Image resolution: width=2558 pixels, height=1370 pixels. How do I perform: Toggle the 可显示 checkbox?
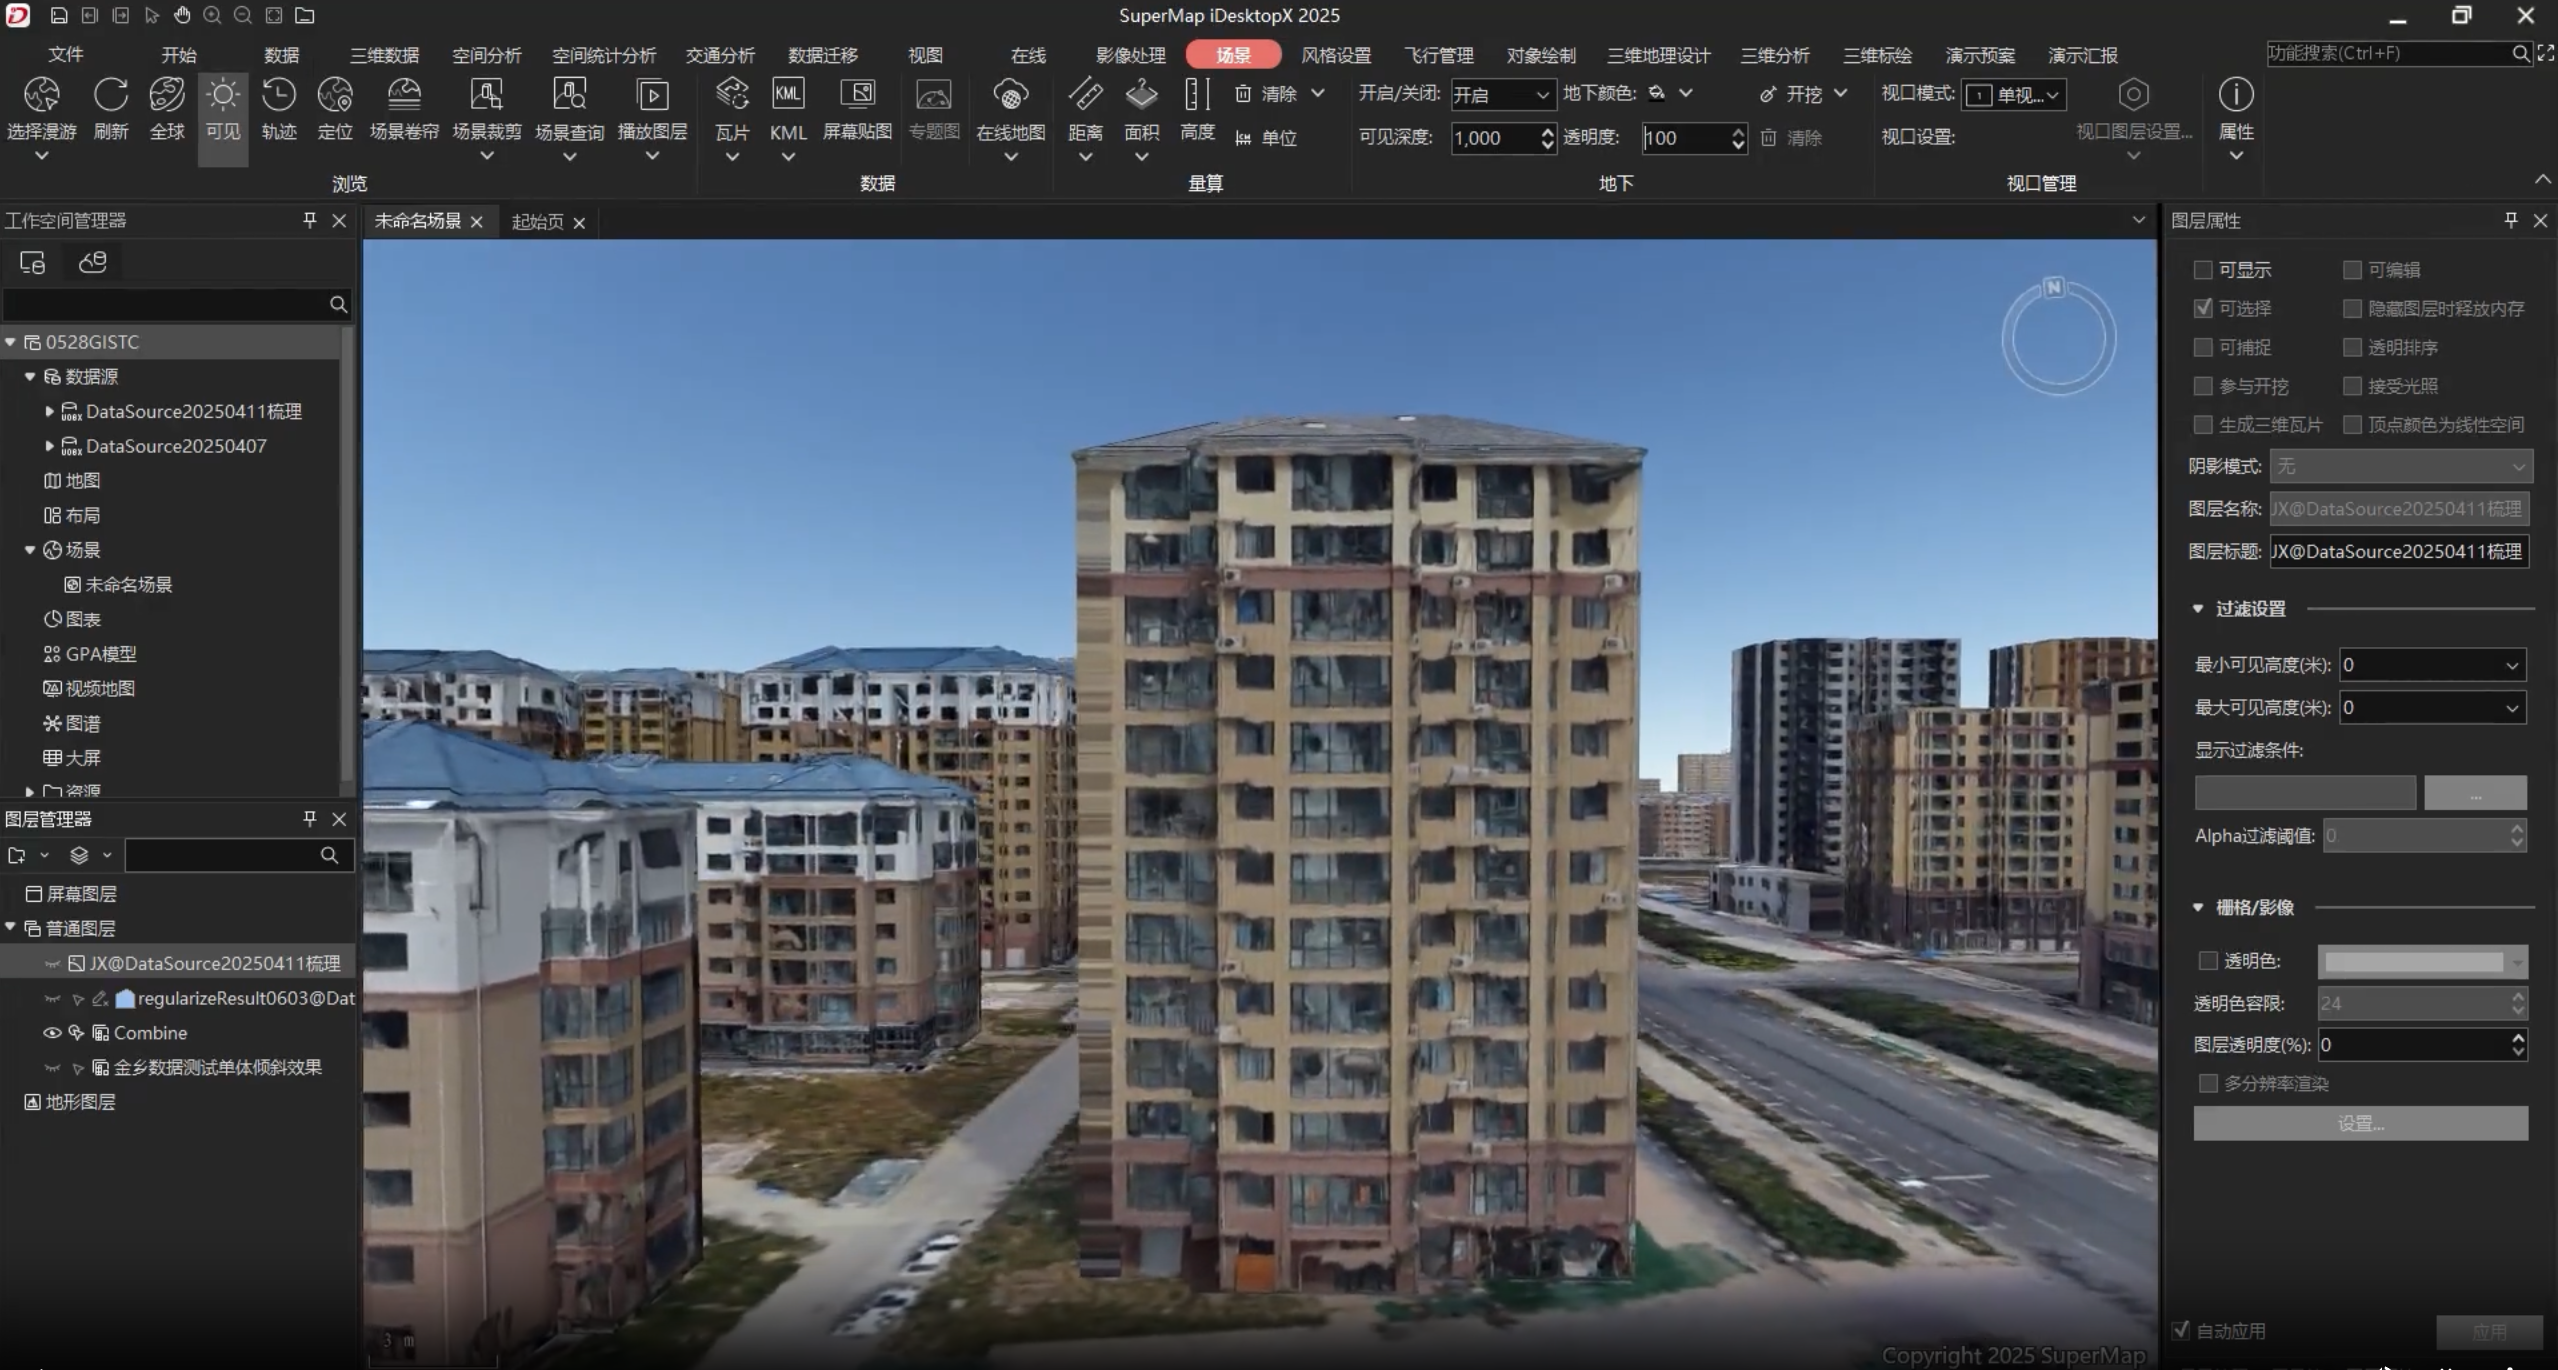point(2202,270)
